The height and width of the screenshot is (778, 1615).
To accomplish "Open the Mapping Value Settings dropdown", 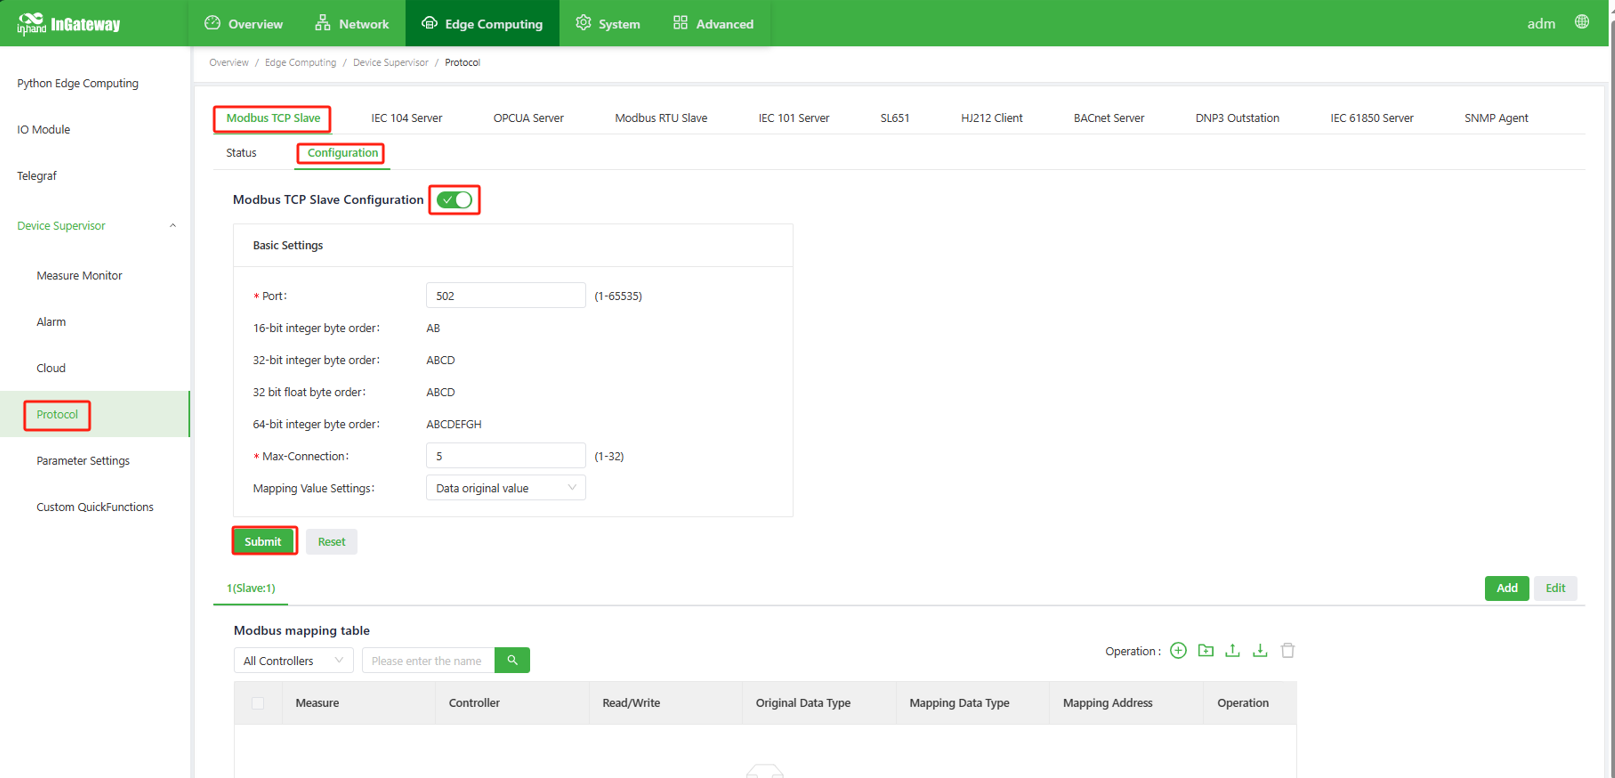I will (x=505, y=488).
